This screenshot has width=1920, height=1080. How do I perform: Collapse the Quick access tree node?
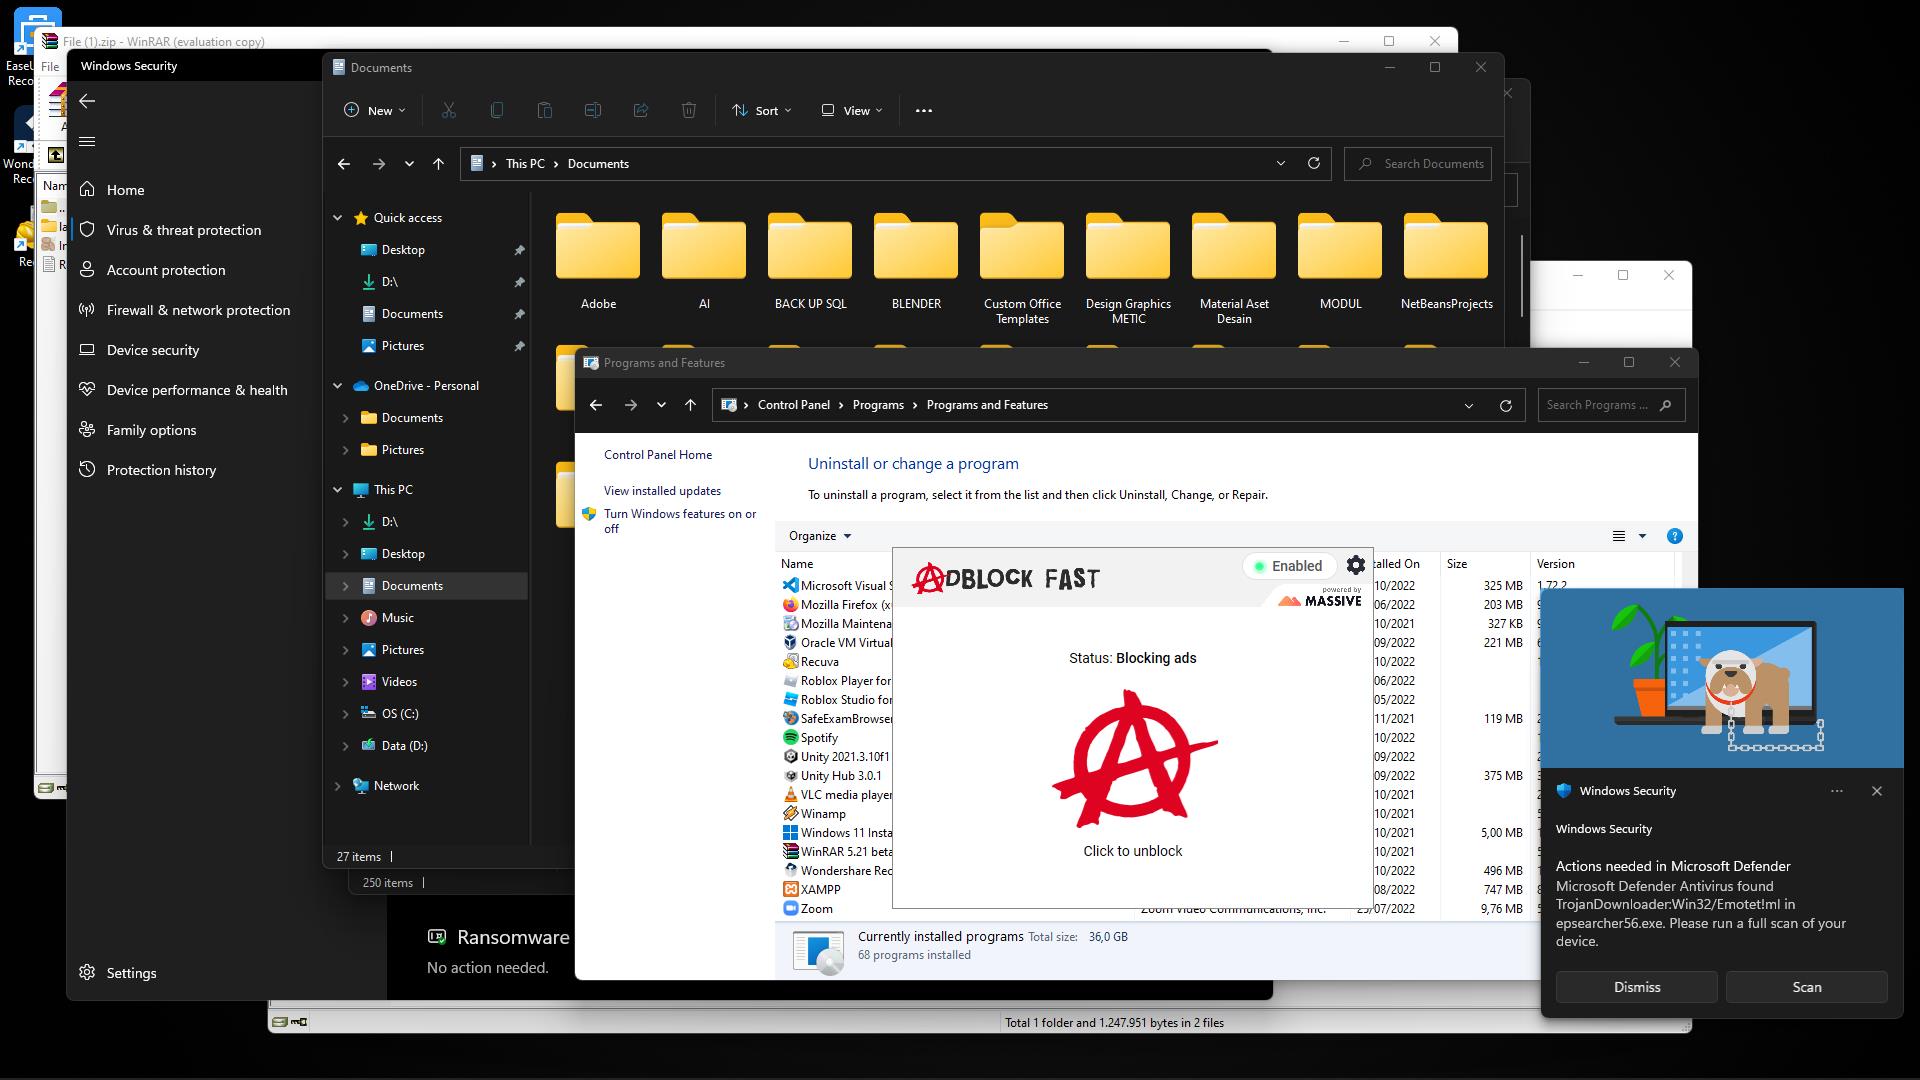pos(338,218)
